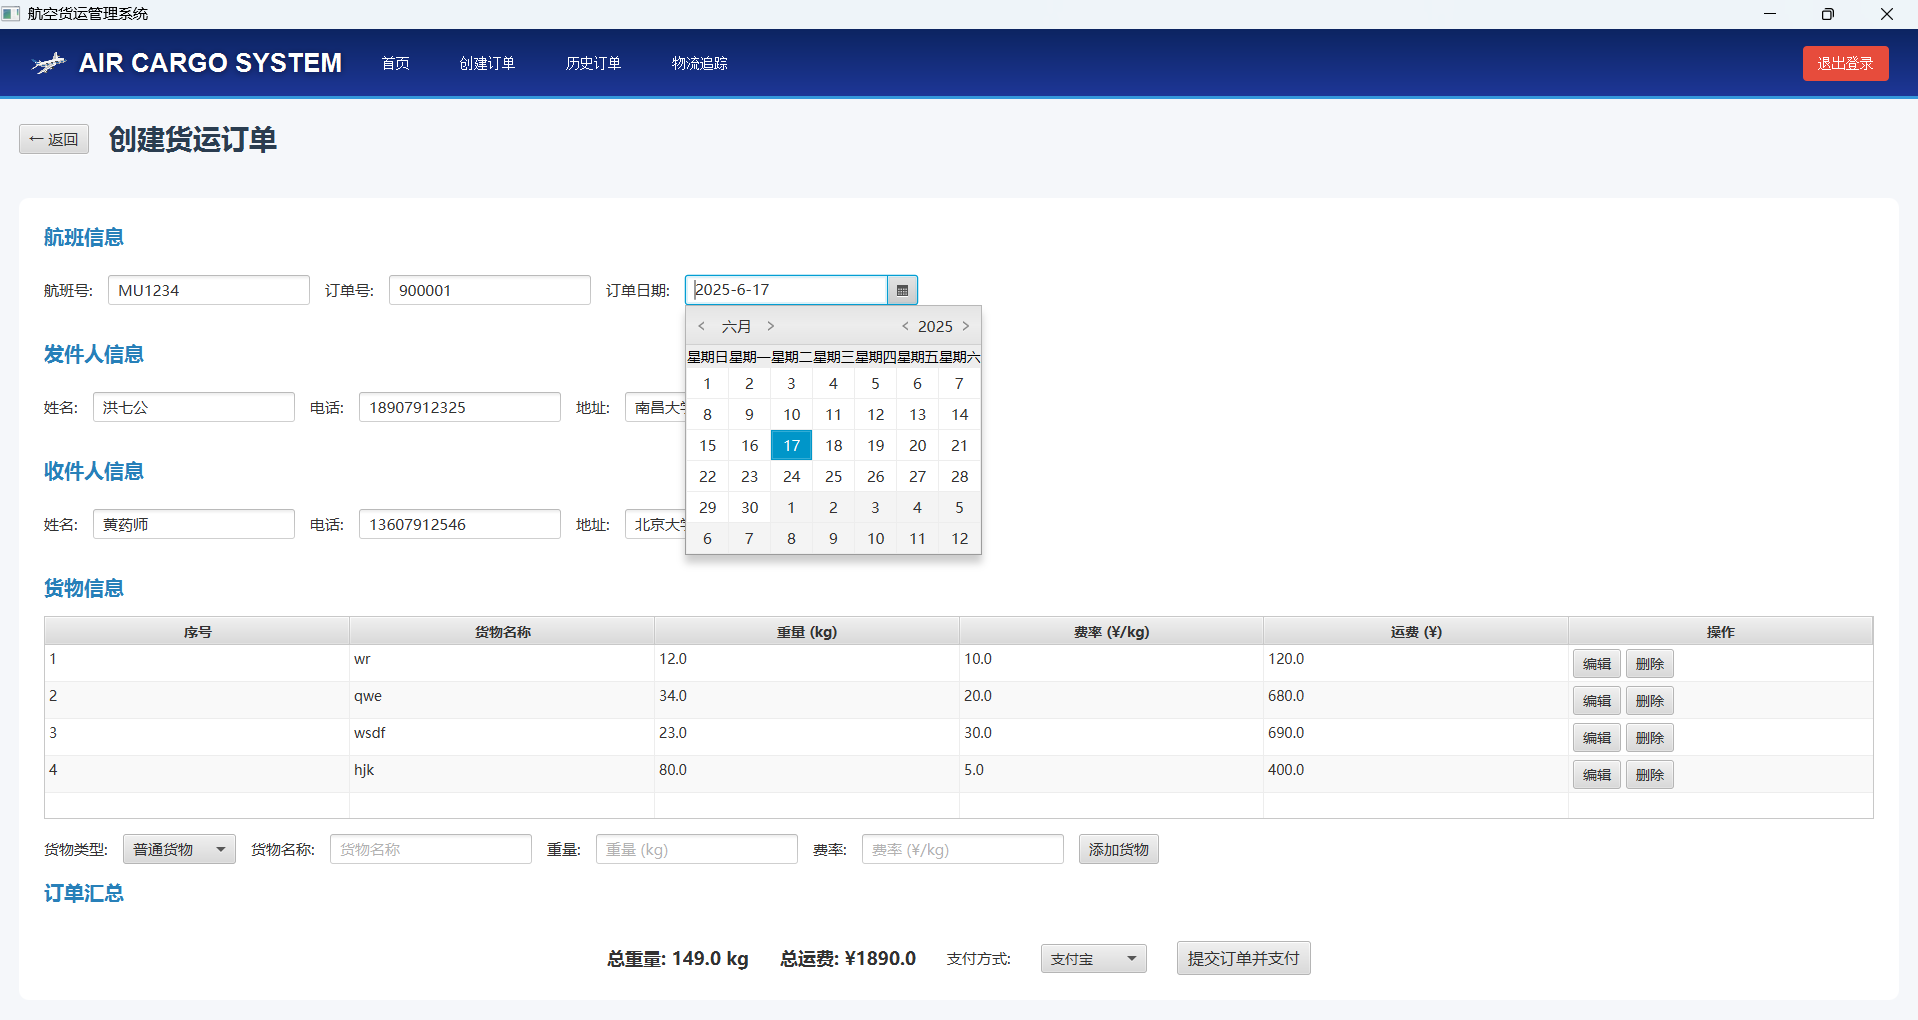Delete the hjk cargo row

point(1649,775)
